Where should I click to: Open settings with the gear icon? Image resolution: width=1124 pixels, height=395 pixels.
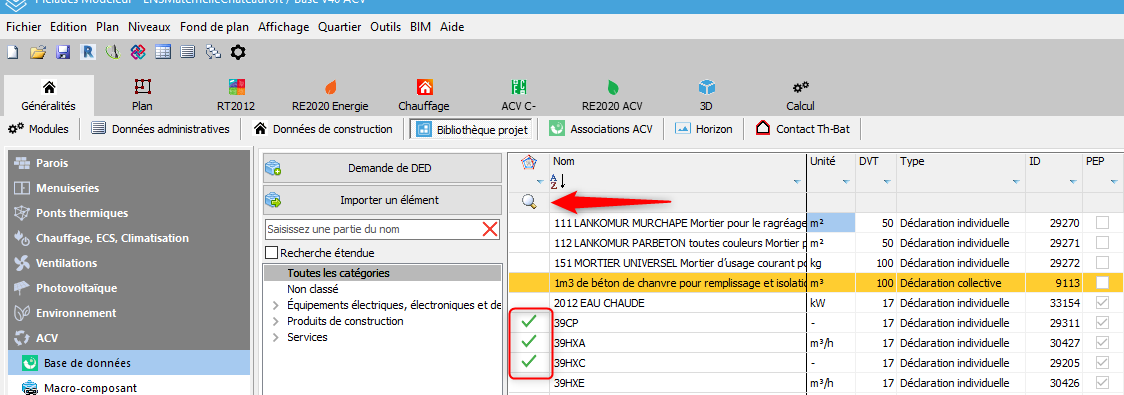pos(237,52)
